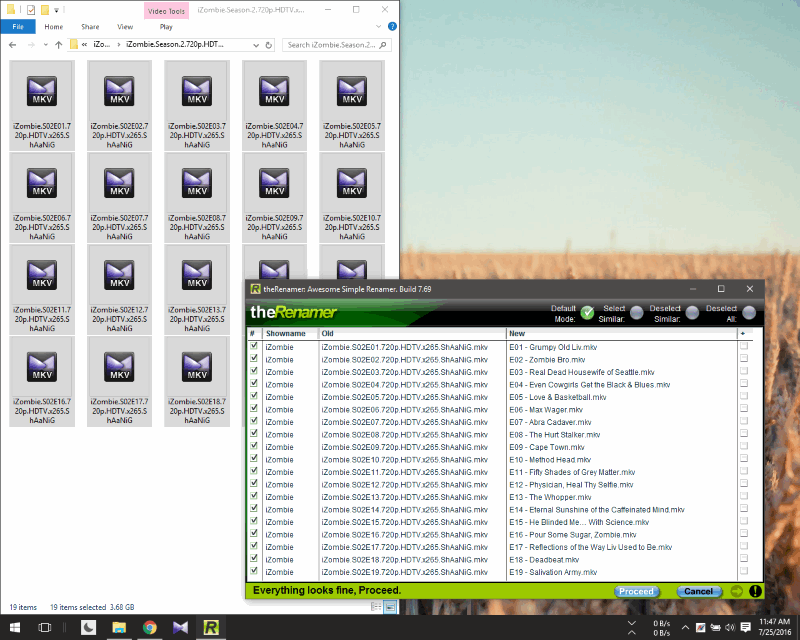This screenshot has height=640, width=800.
Task: Open Task View on the taskbar
Action: (x=45, y=627)
